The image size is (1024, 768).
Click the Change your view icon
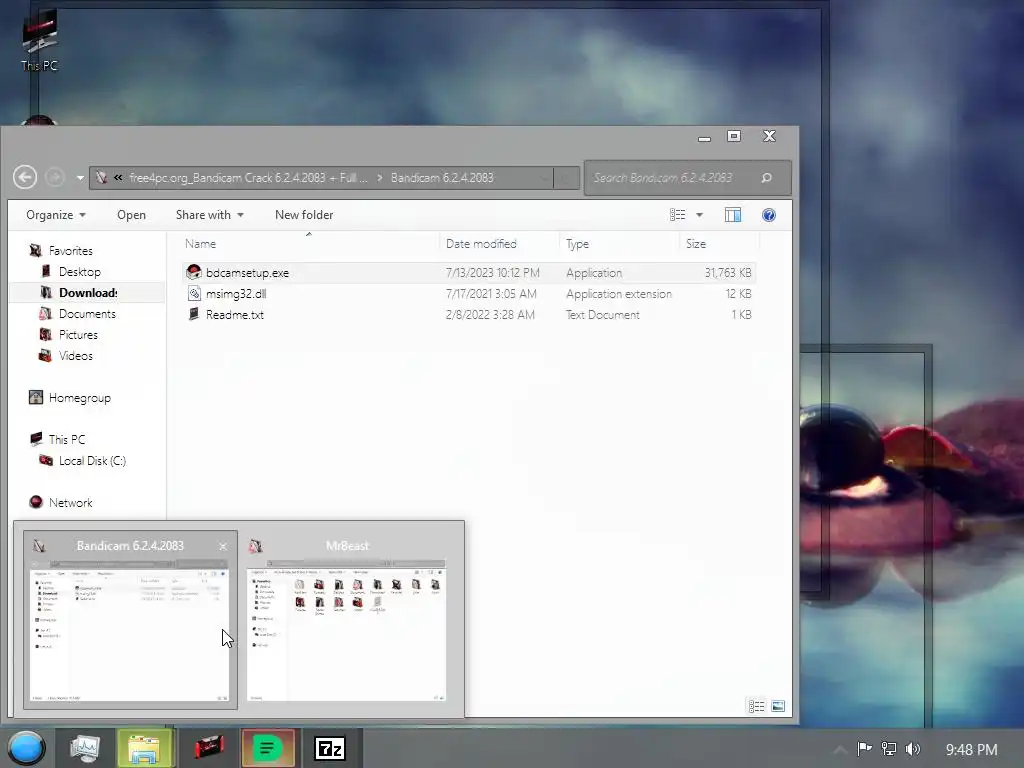pyautogui.click(x=677, y=215)
